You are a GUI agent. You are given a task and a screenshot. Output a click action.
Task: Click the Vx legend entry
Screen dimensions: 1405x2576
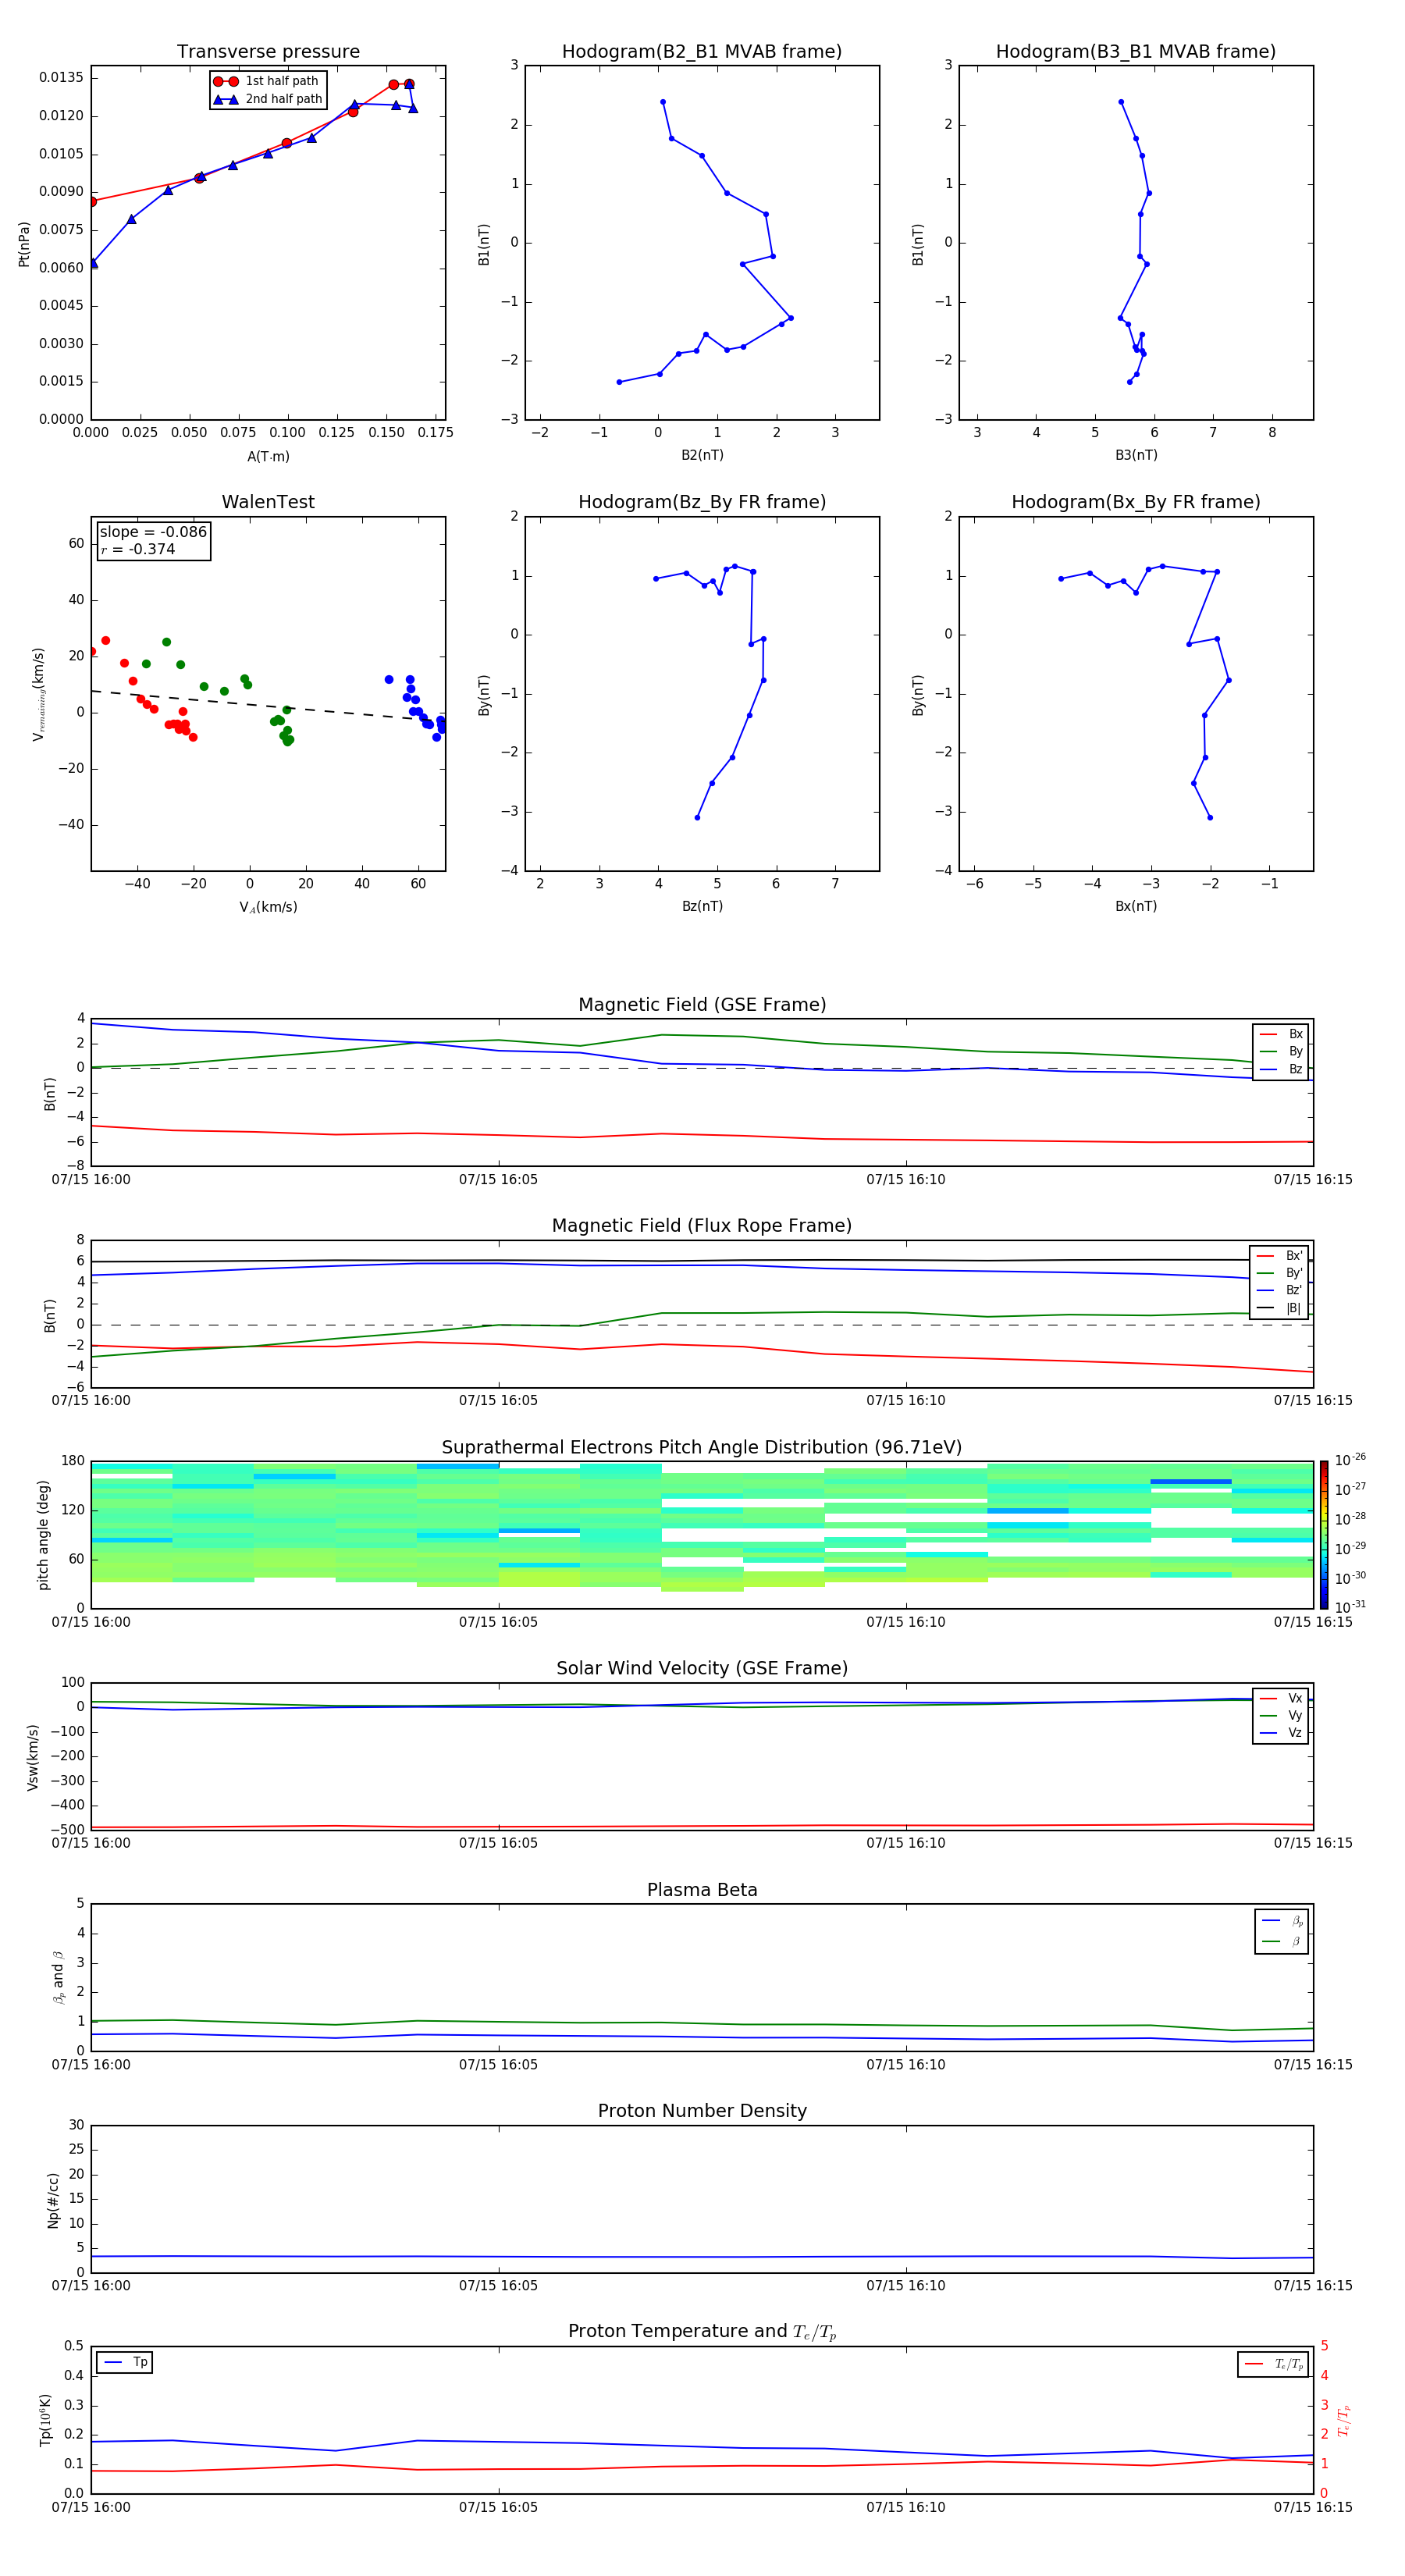pyautogui.click(x=1281, y=1698)
